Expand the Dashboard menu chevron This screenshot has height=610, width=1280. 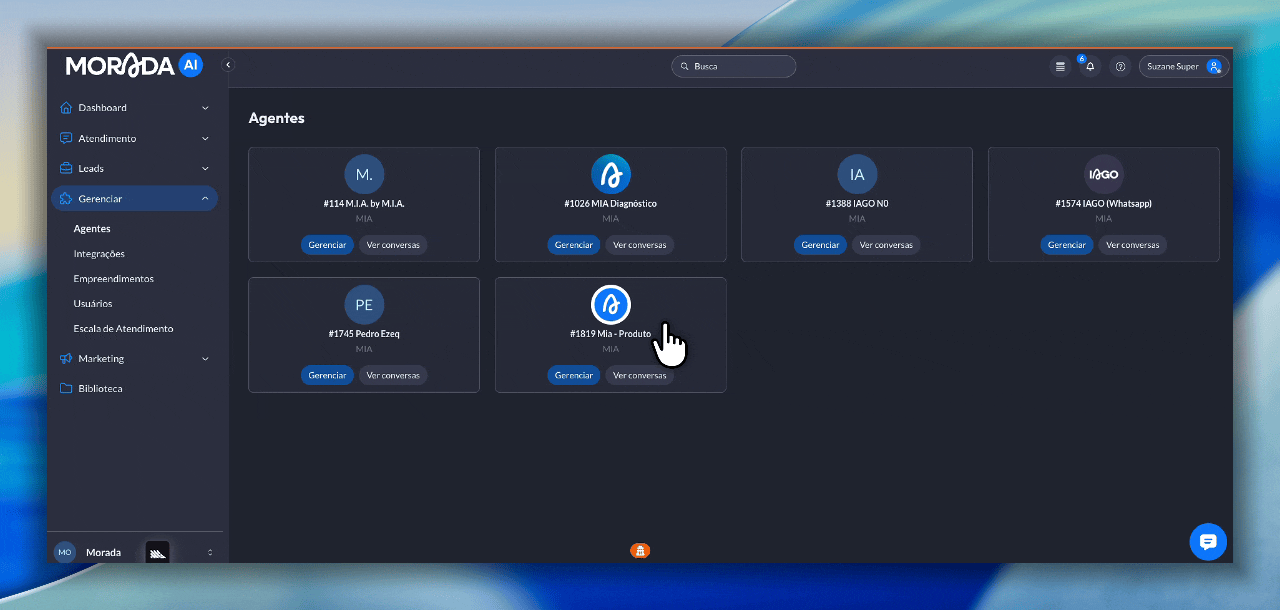(205, 108)
